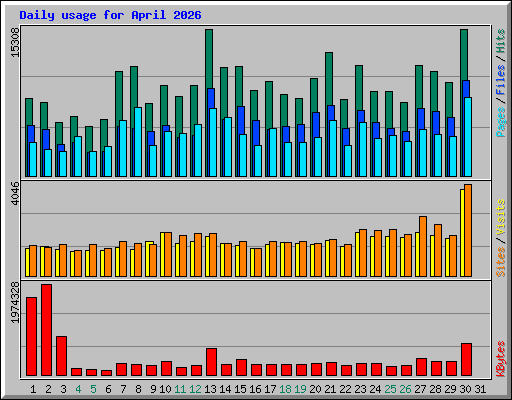This screenshot has width=512, height=400.
Task: Select day 7 on the x-axis
Action: click(123, 389)
